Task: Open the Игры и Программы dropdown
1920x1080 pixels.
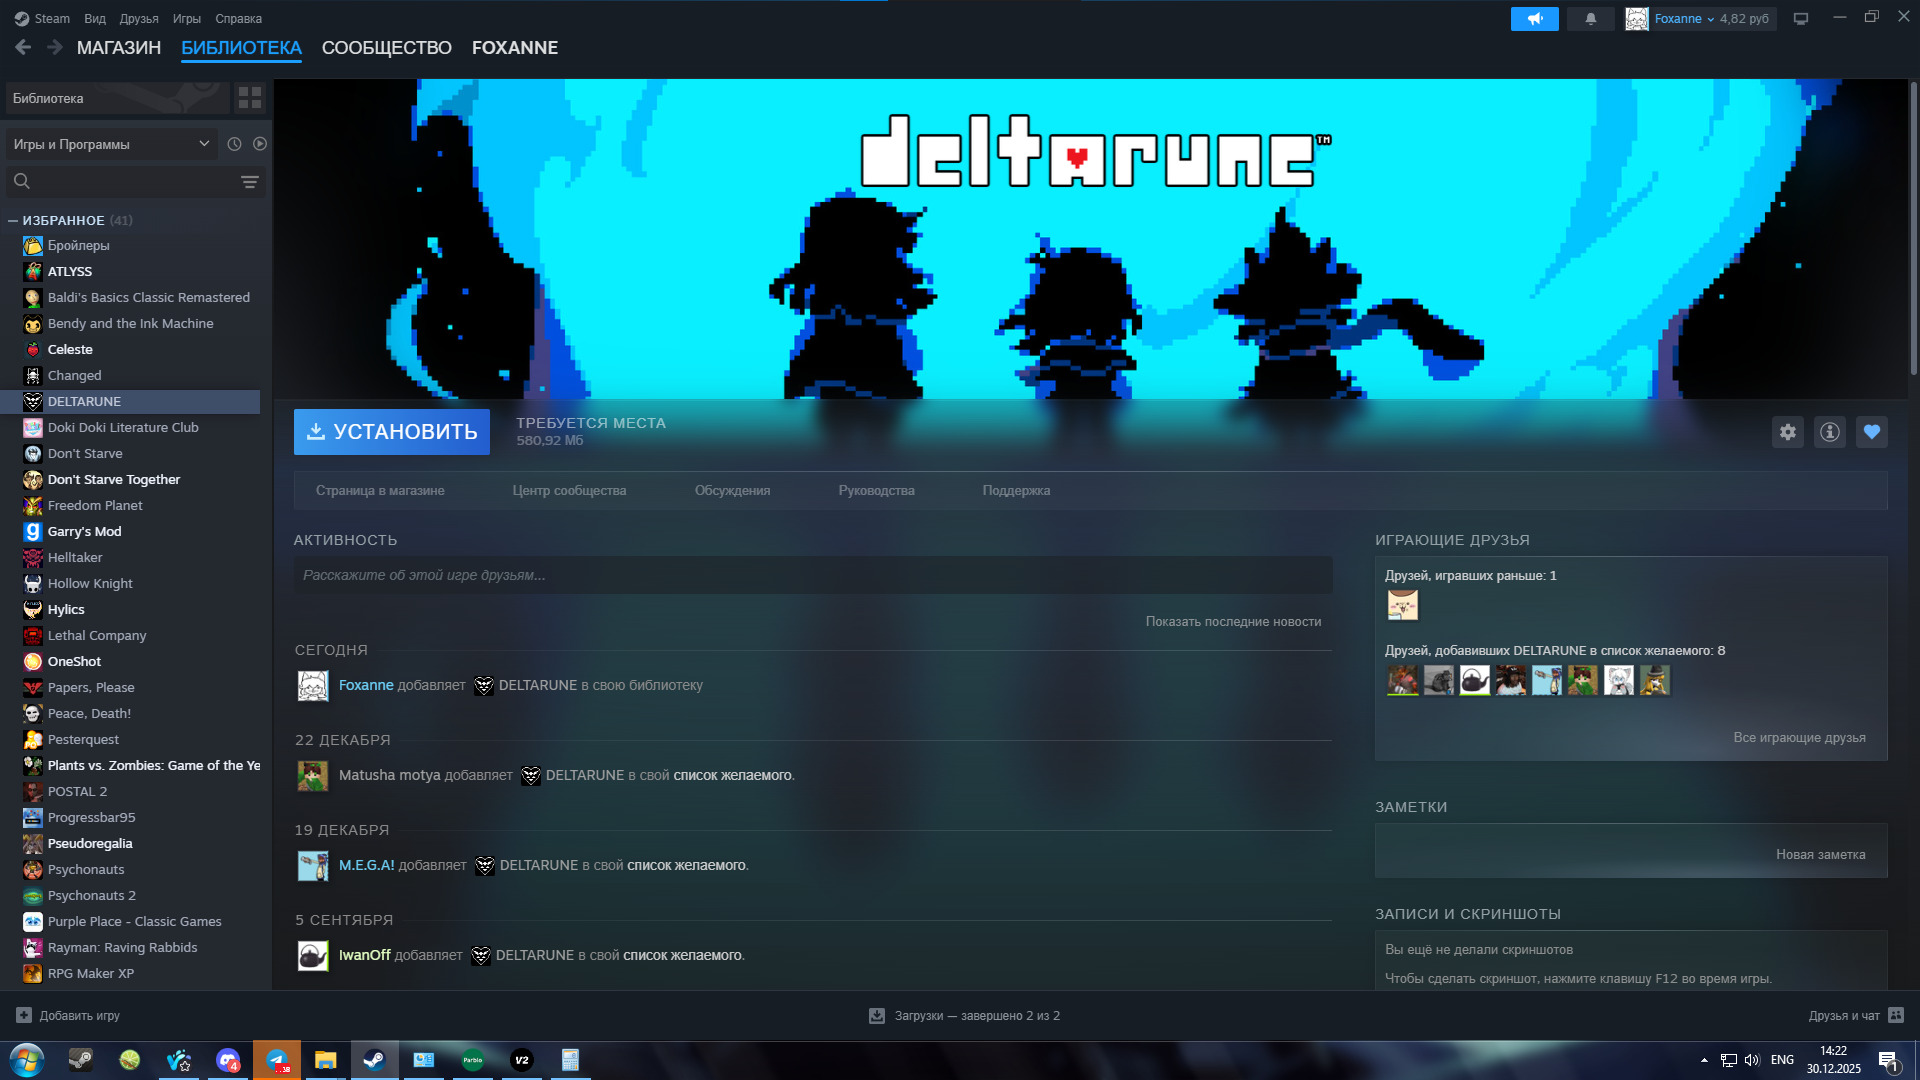Action: [110, 144]
